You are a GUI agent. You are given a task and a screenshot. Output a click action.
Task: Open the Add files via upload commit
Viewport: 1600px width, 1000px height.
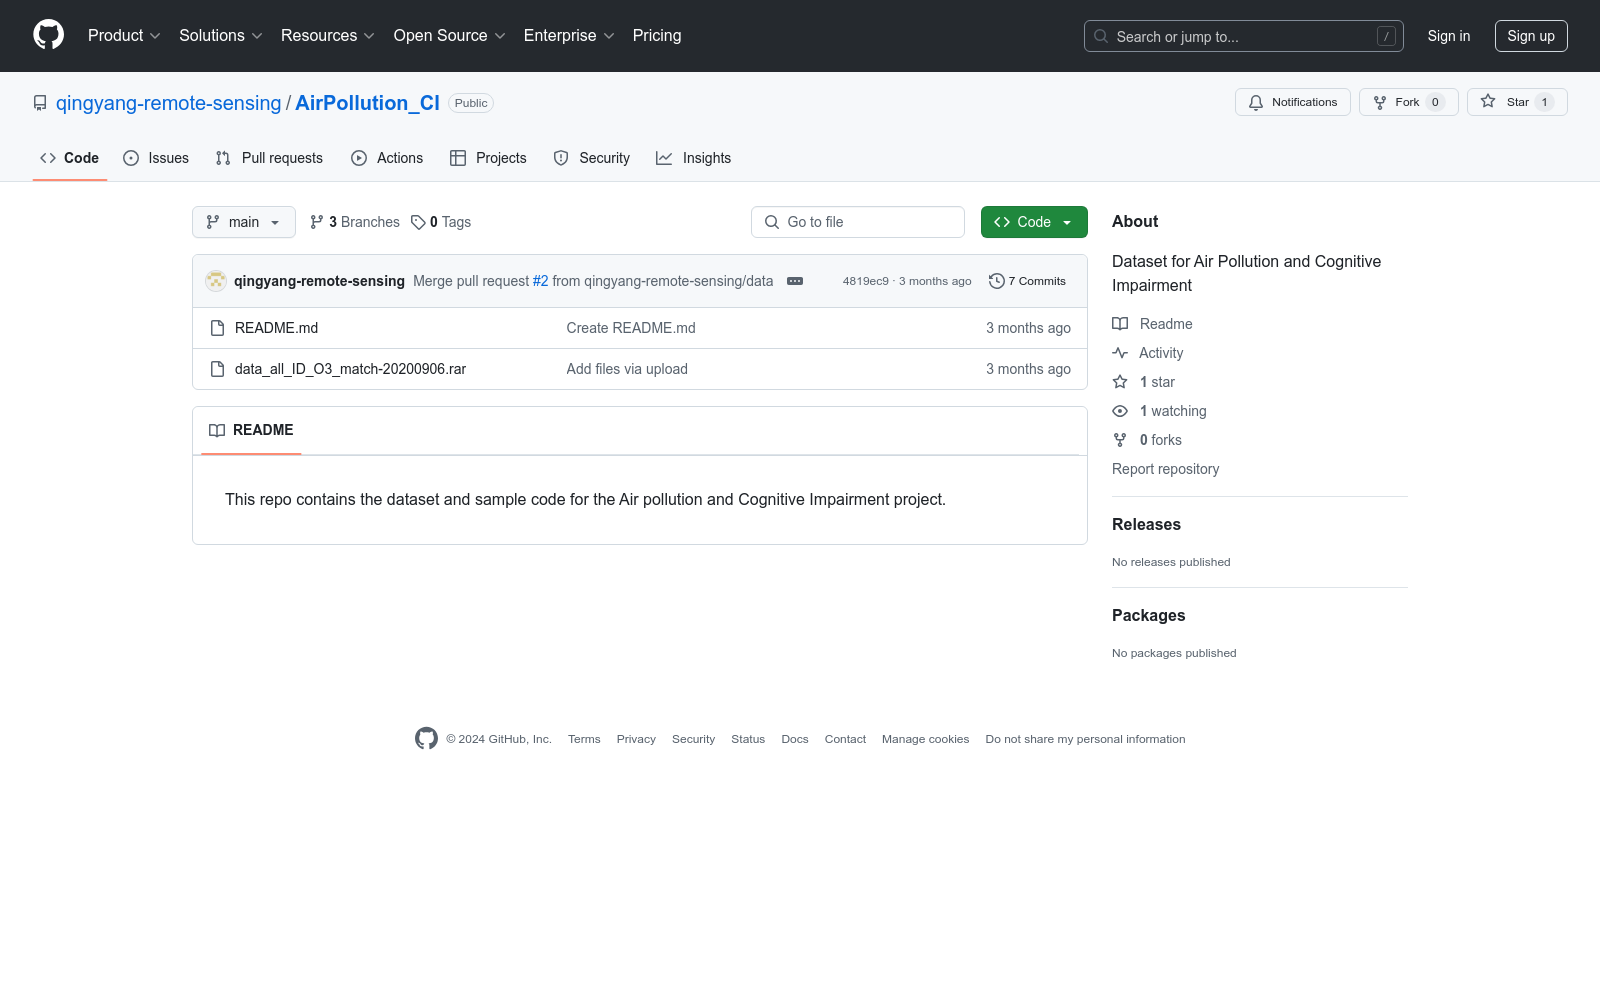(627, 369)
